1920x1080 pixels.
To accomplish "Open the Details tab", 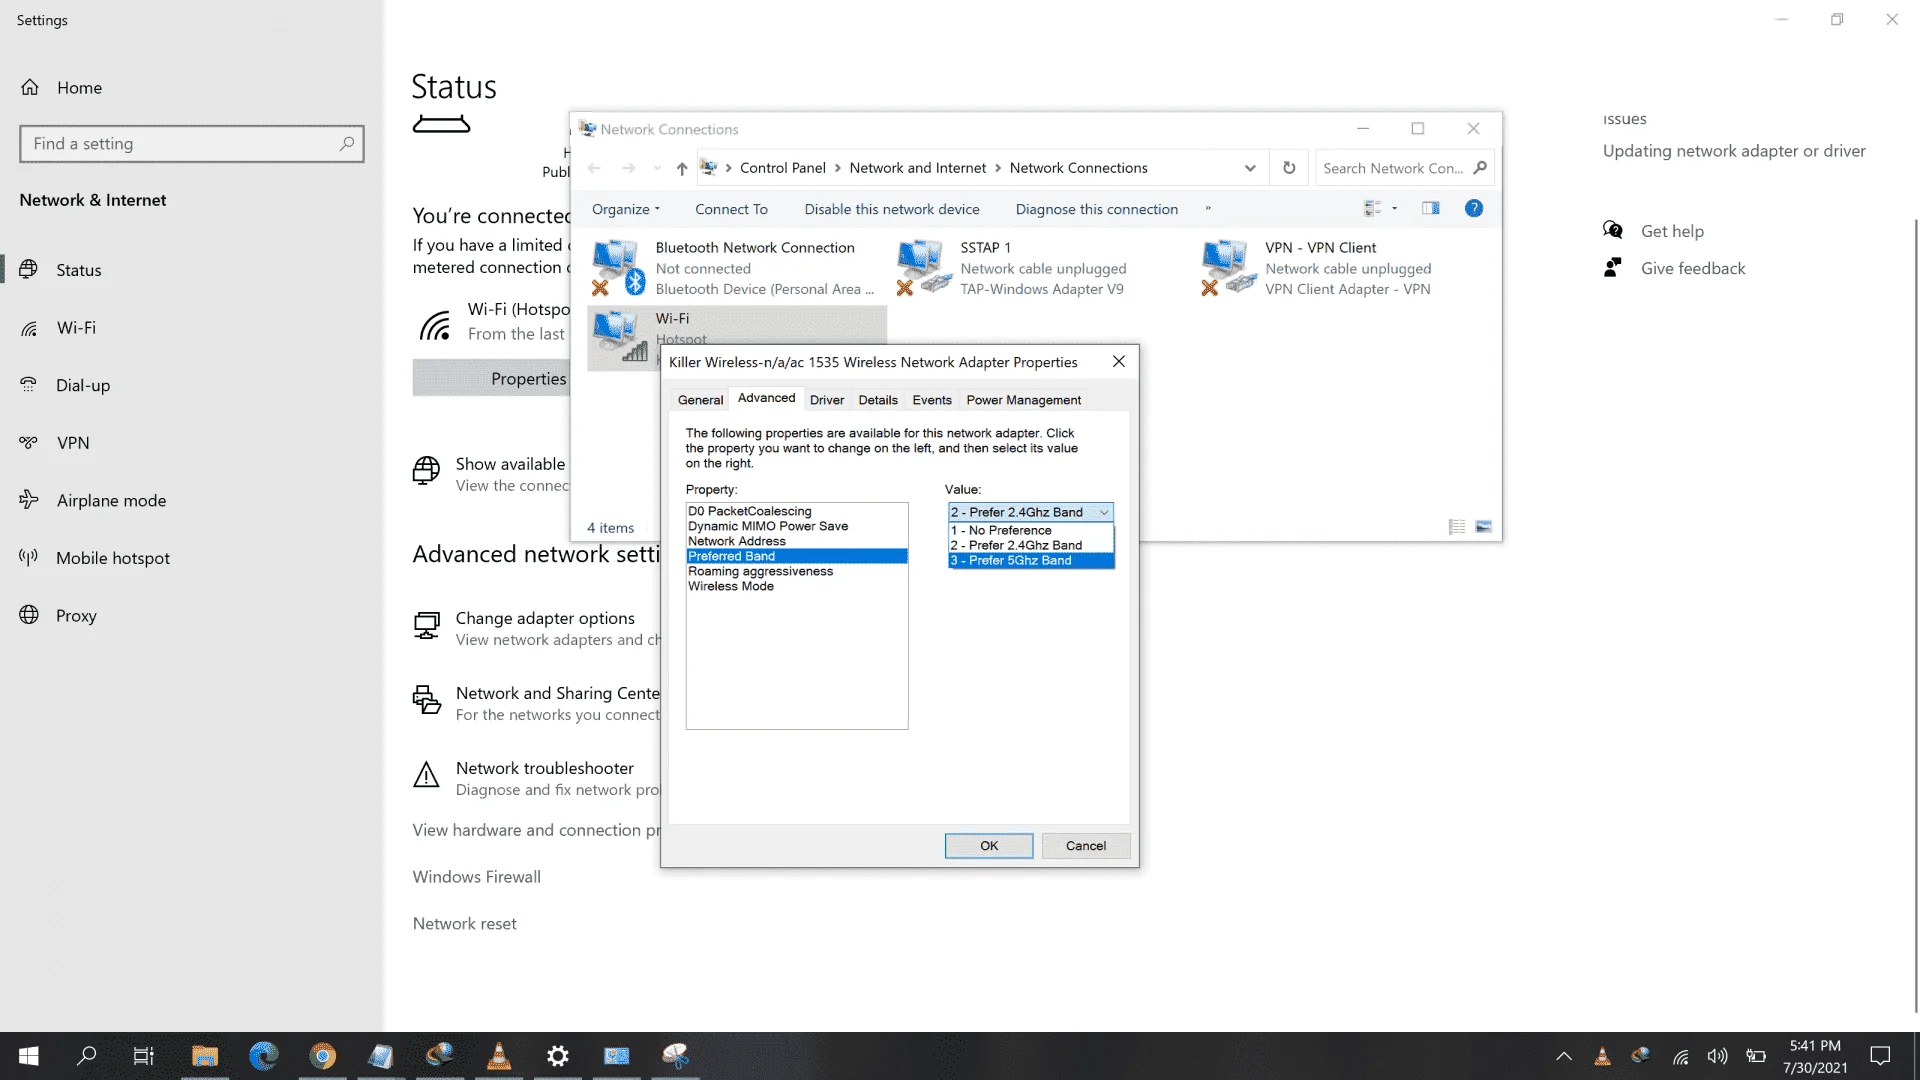I will pyautogui.click(x=878, y=400).
